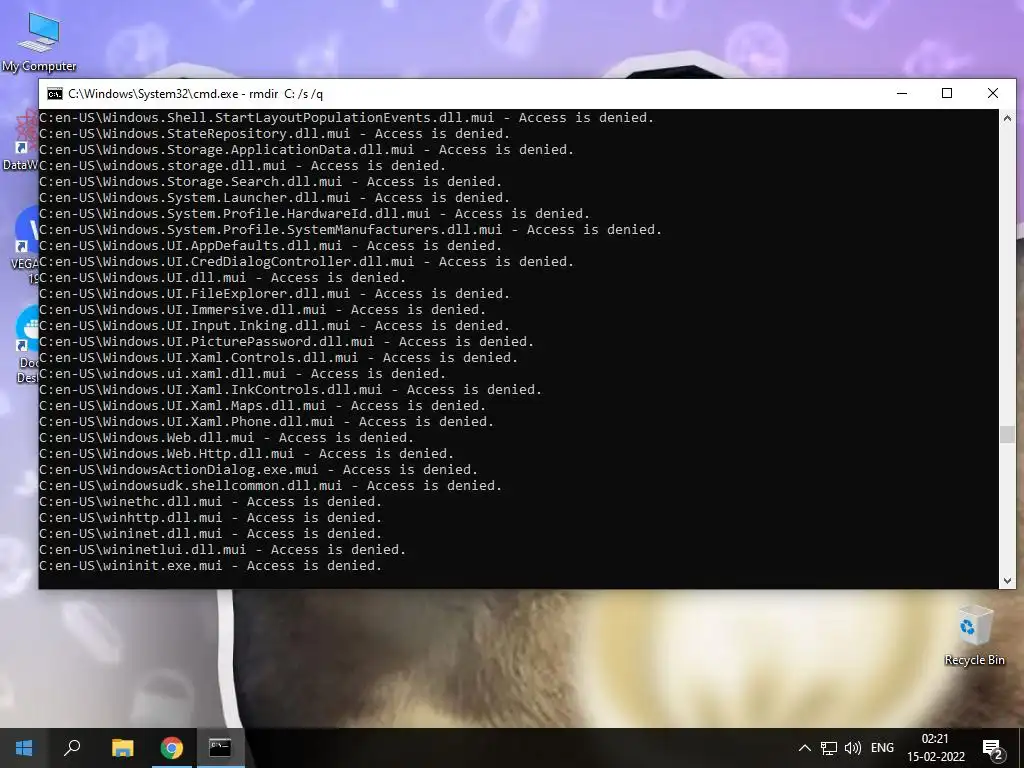
Task: Click the DataW desktop shortcut behind console
Action: pos(22,140)
